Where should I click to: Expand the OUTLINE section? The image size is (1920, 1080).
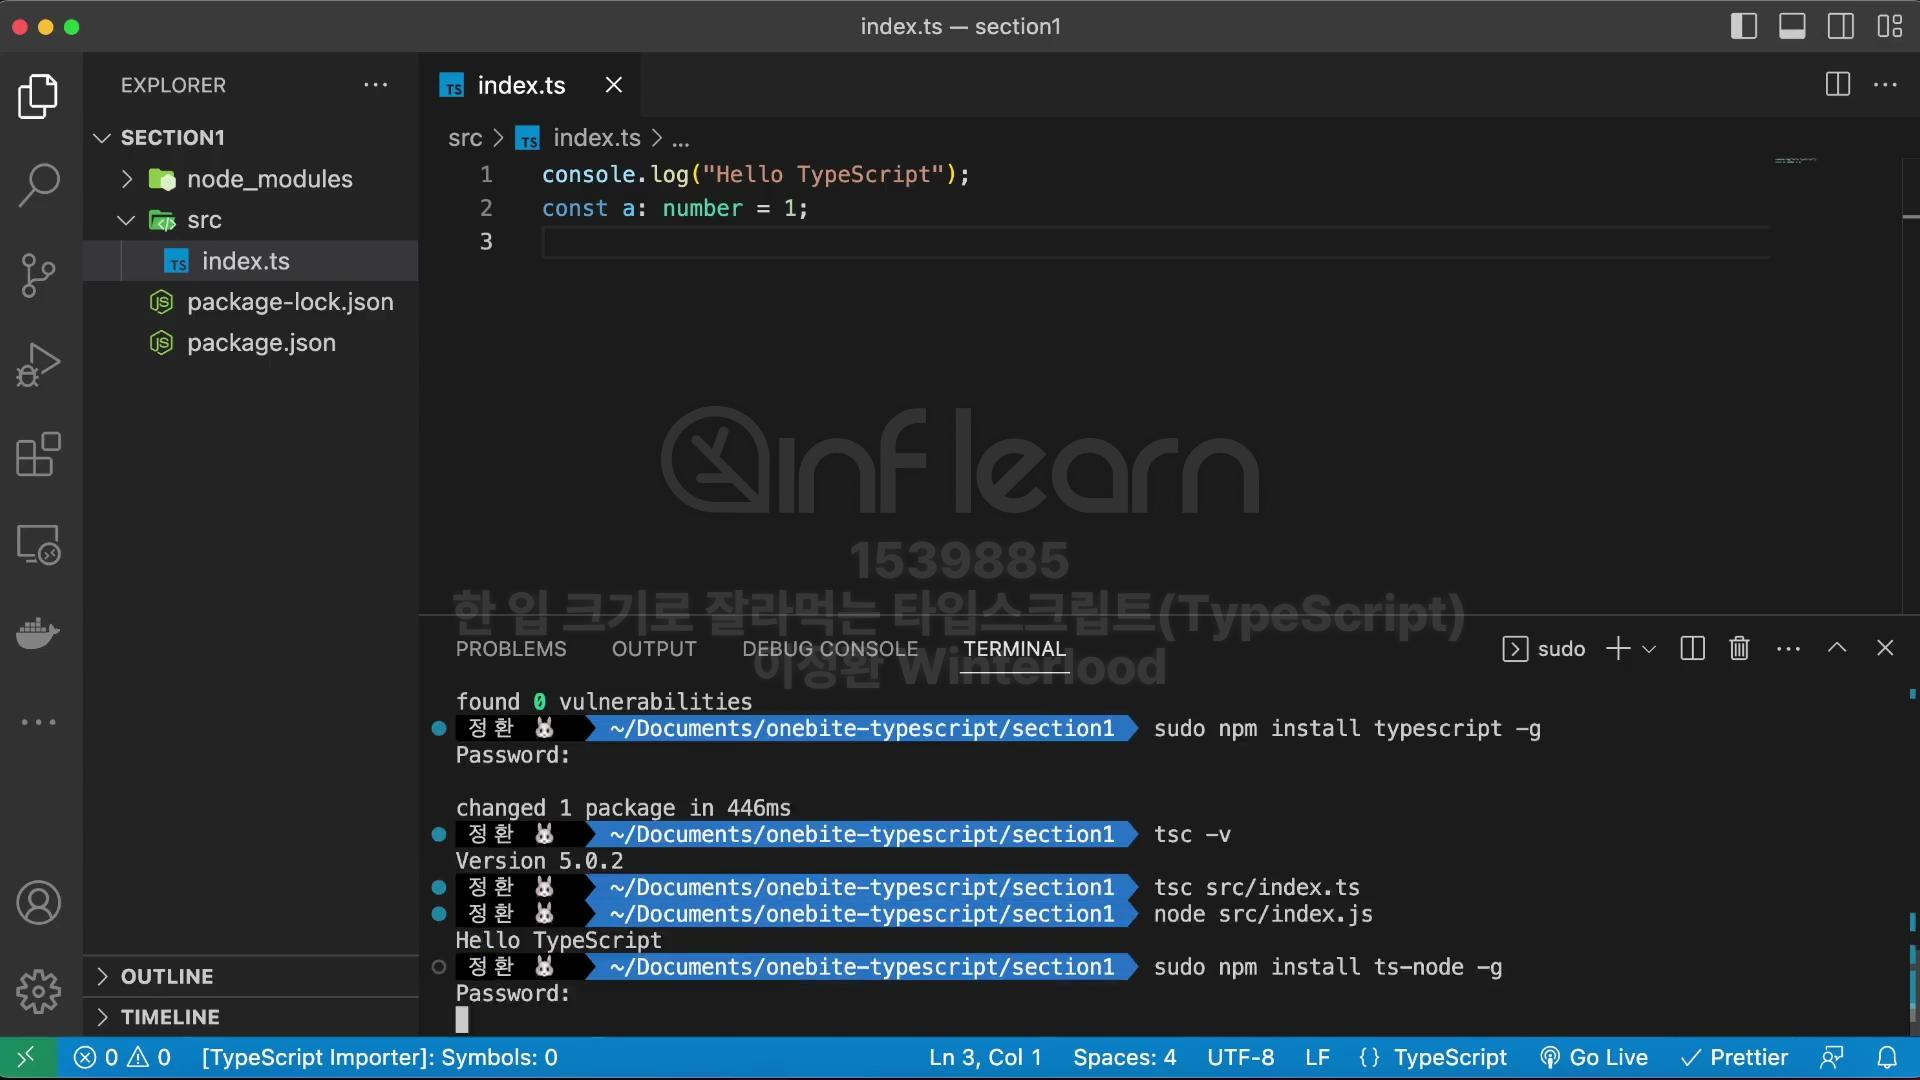(x=166, y=976)
